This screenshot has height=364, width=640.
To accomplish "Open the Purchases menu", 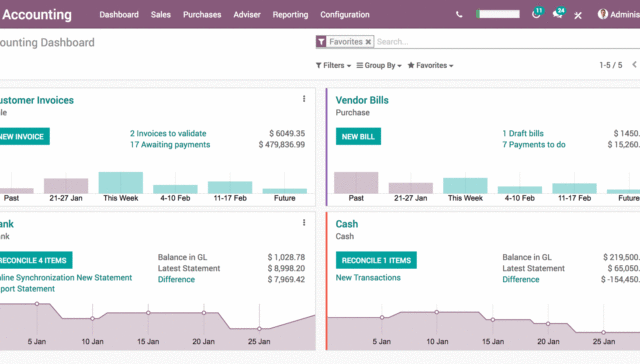I will [x=202, y=15].
